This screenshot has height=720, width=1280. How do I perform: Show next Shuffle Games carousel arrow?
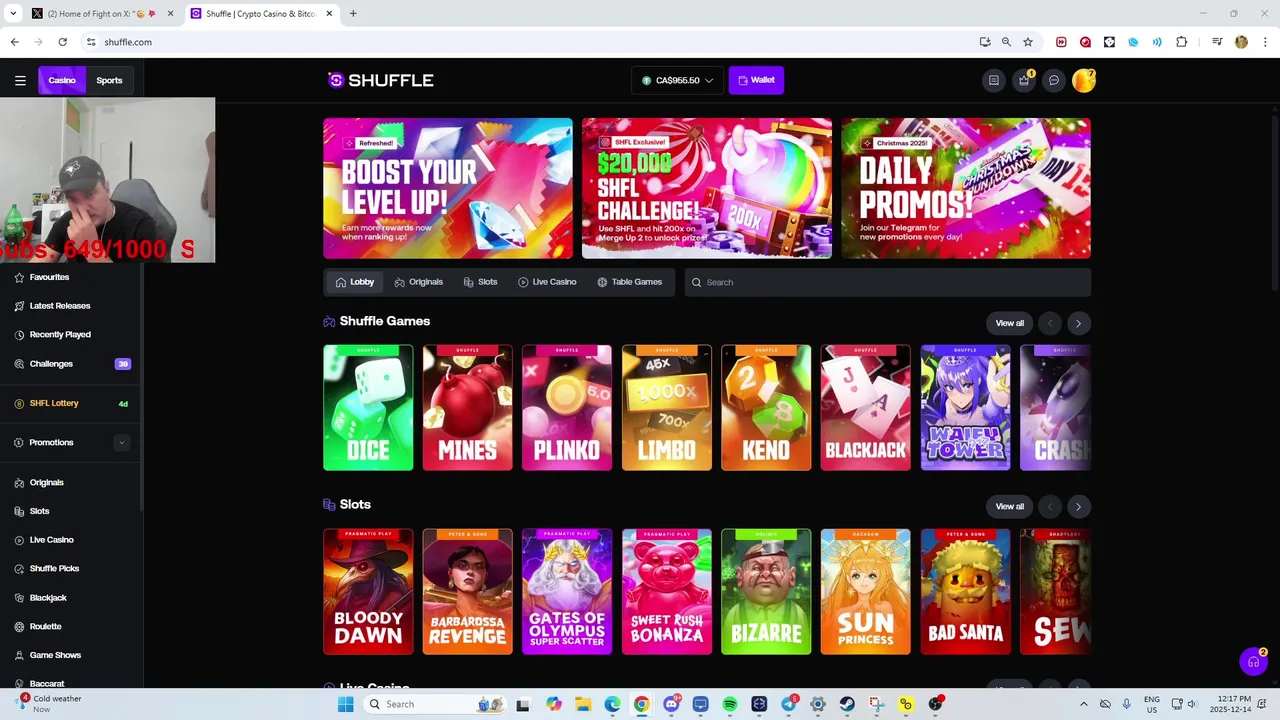point(1078,323)
